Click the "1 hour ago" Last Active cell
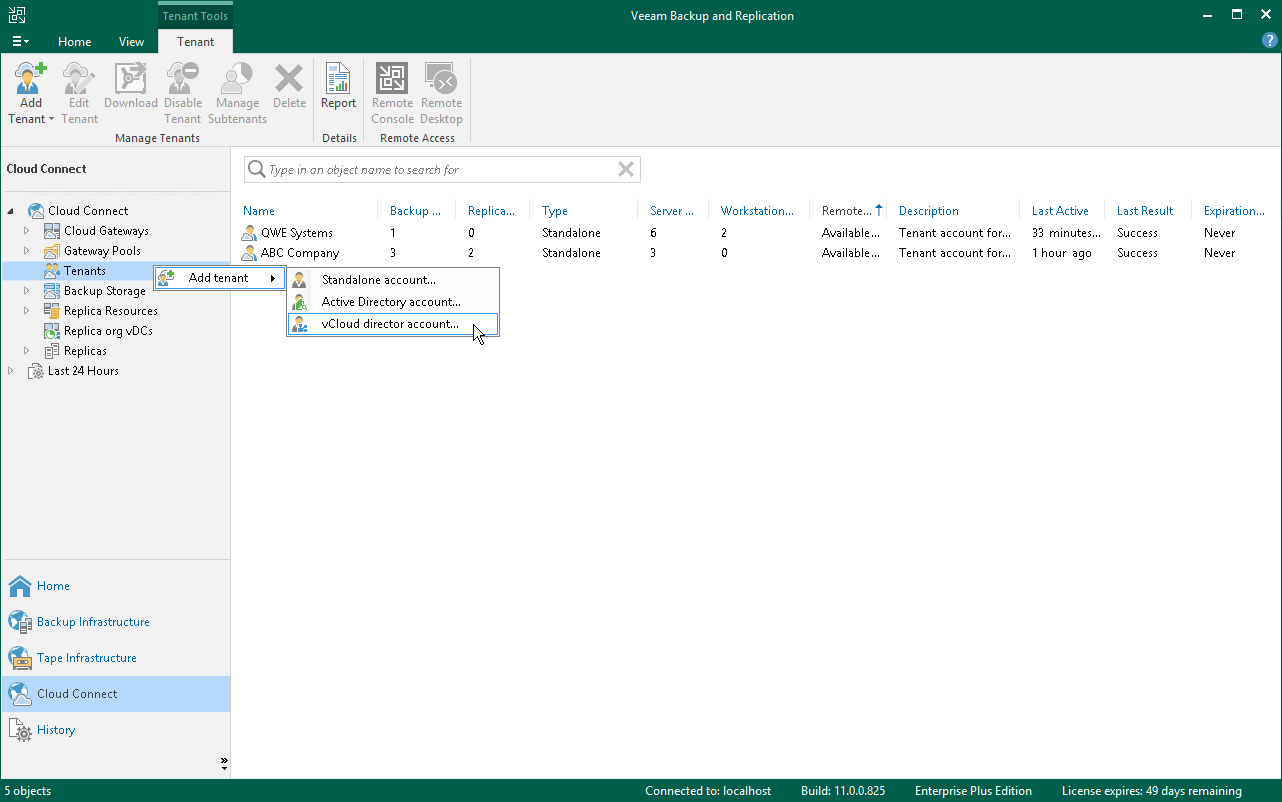This screenshot has width=1282, height=802. [1062, 253]
